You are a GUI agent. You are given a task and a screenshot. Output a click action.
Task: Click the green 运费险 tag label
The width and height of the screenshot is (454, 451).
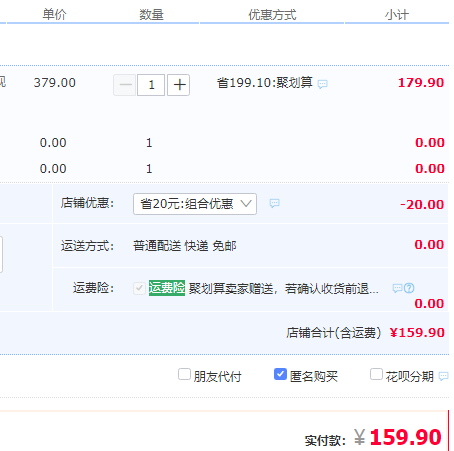click(x=167, y=288)
